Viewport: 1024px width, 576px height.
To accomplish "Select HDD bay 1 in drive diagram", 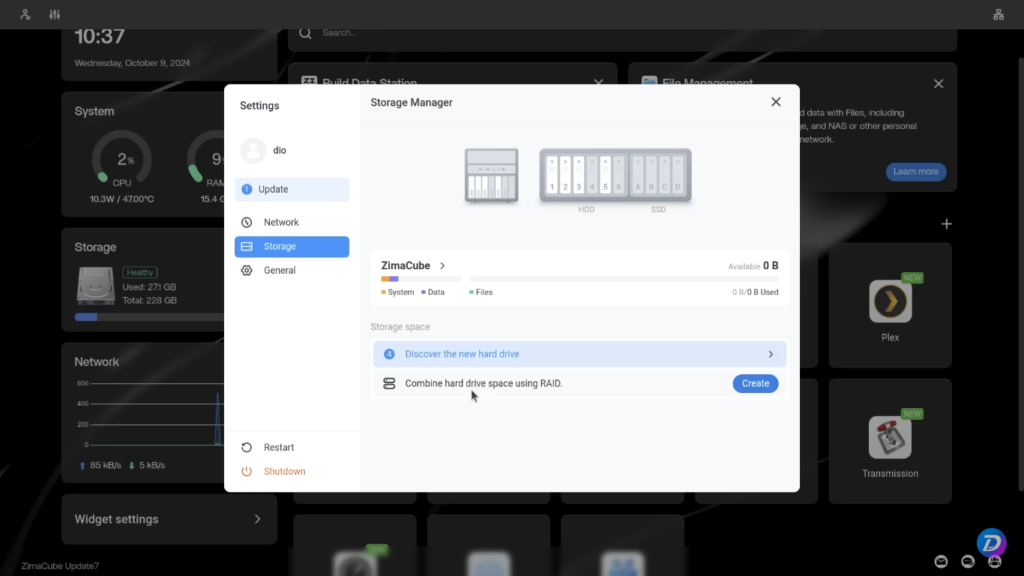I will (x=552, y=176).
